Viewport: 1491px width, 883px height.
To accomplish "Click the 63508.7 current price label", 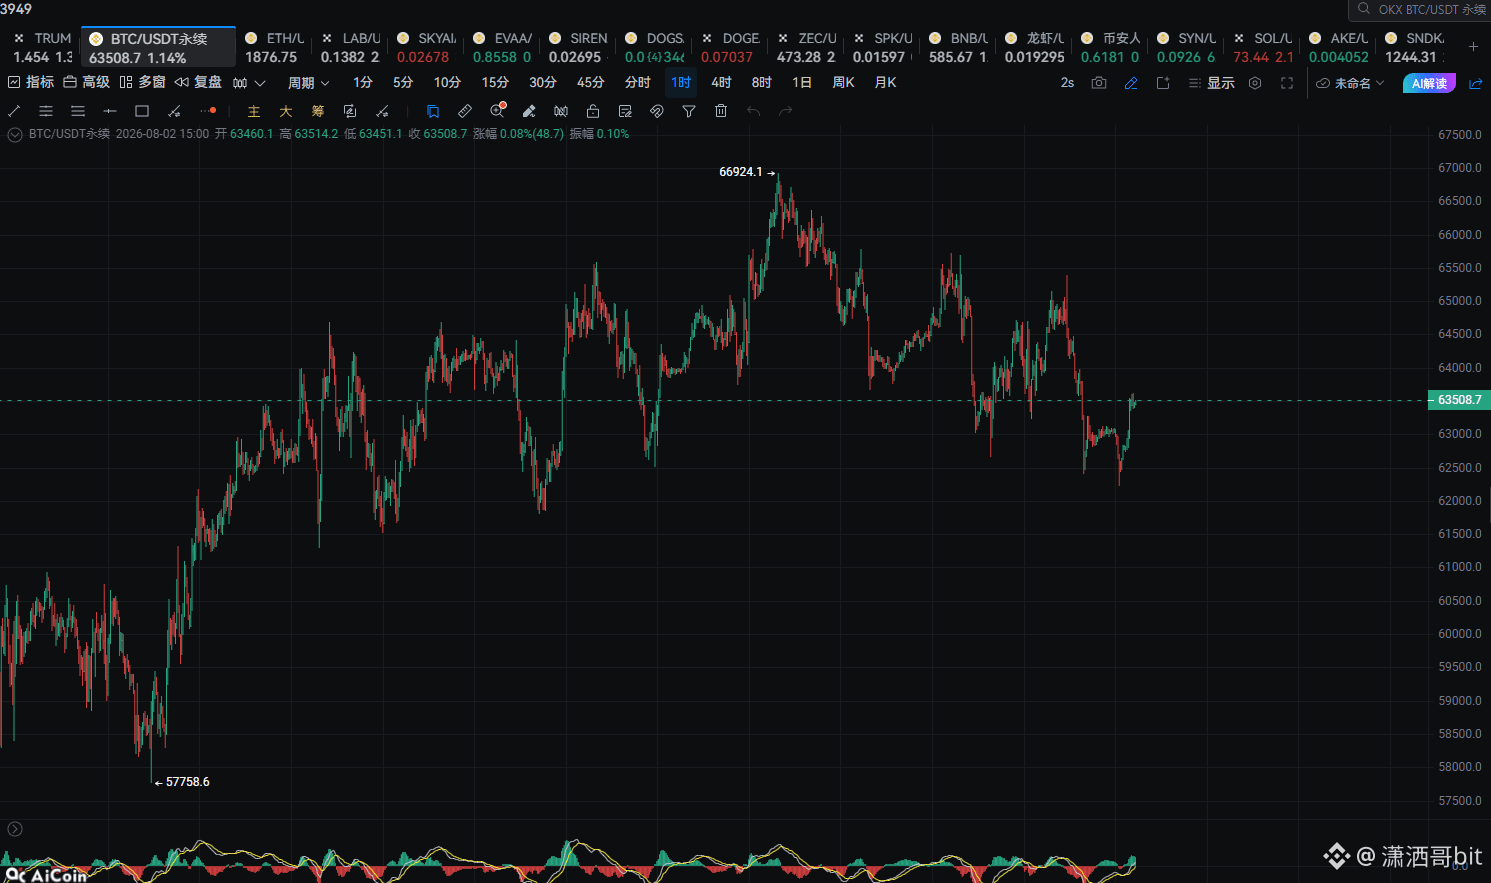I will (1459, 400).
